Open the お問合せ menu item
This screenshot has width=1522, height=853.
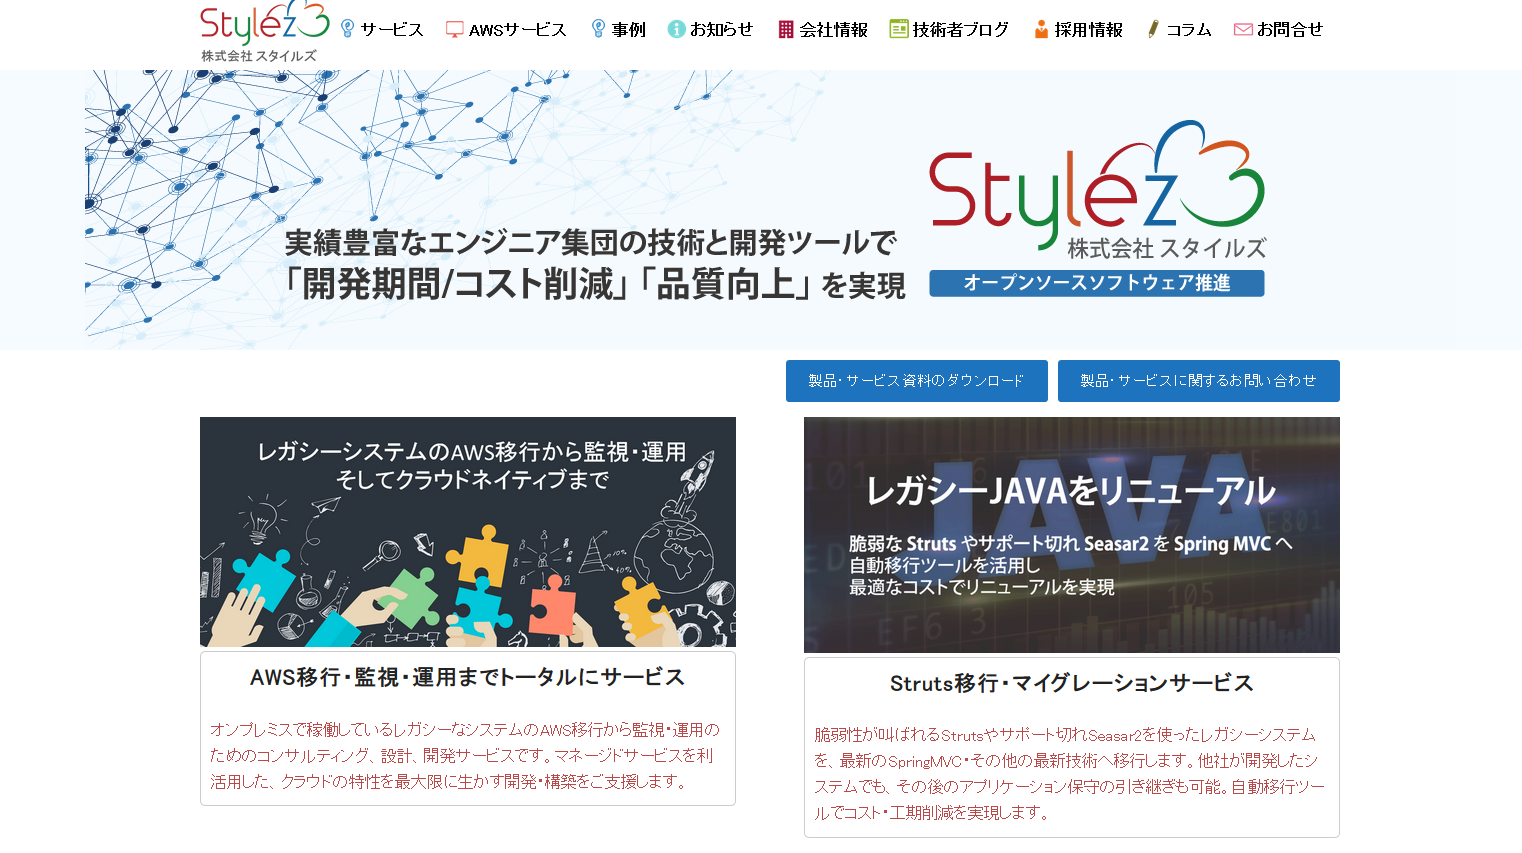point(1290,30)
